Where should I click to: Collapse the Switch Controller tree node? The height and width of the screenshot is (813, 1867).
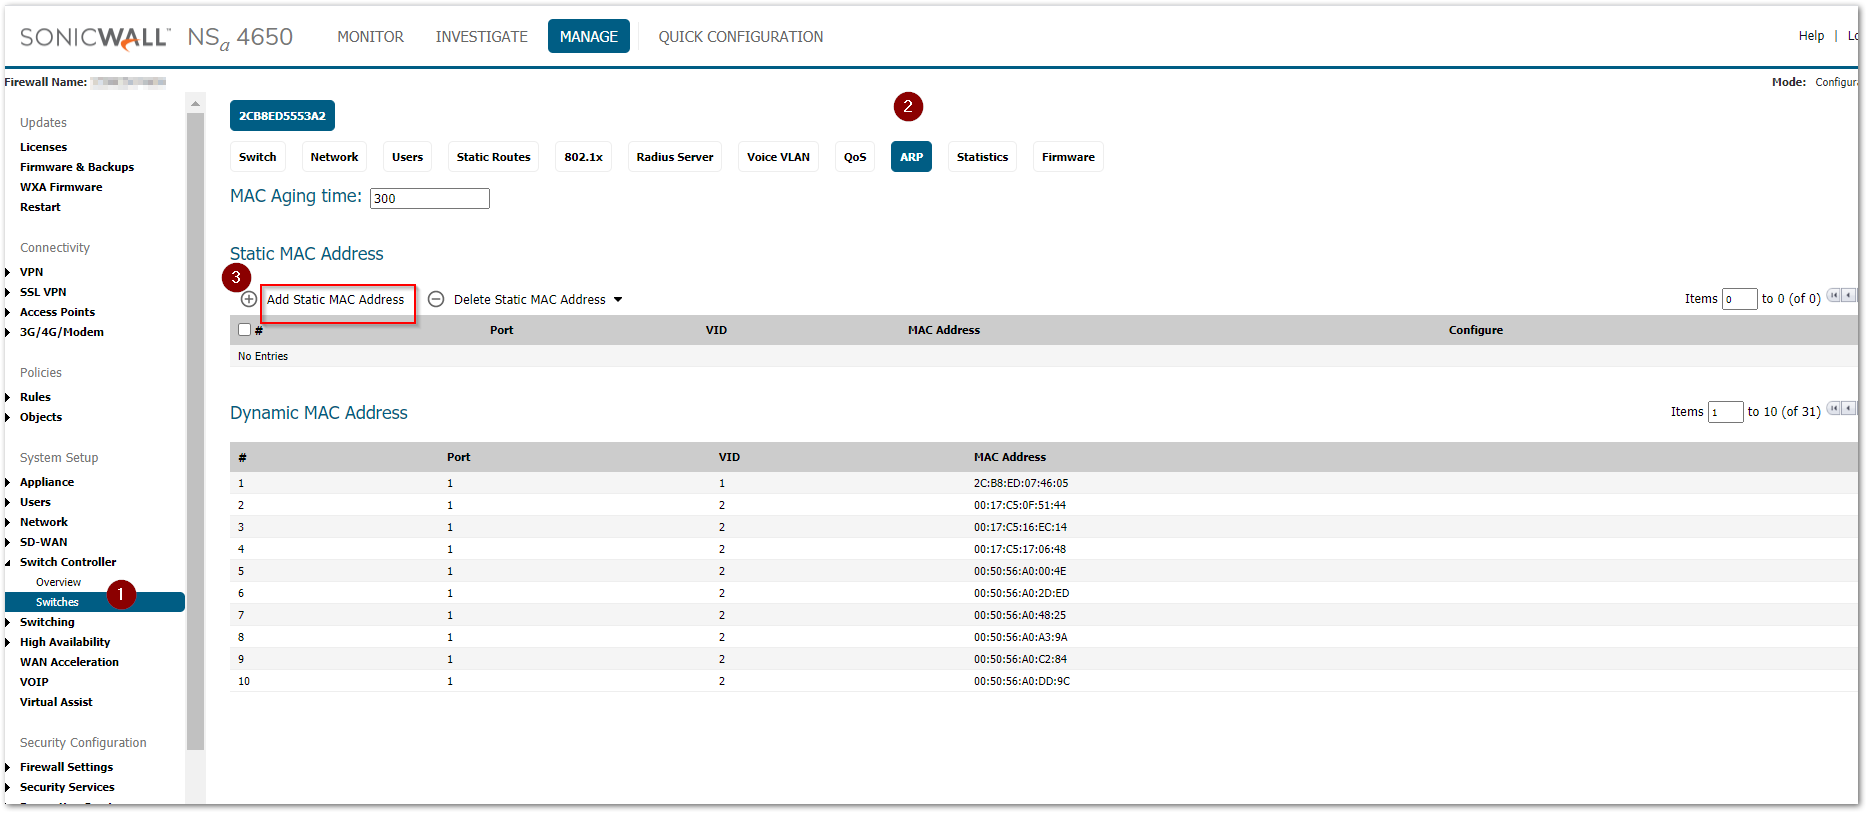(x=8, y=562)
